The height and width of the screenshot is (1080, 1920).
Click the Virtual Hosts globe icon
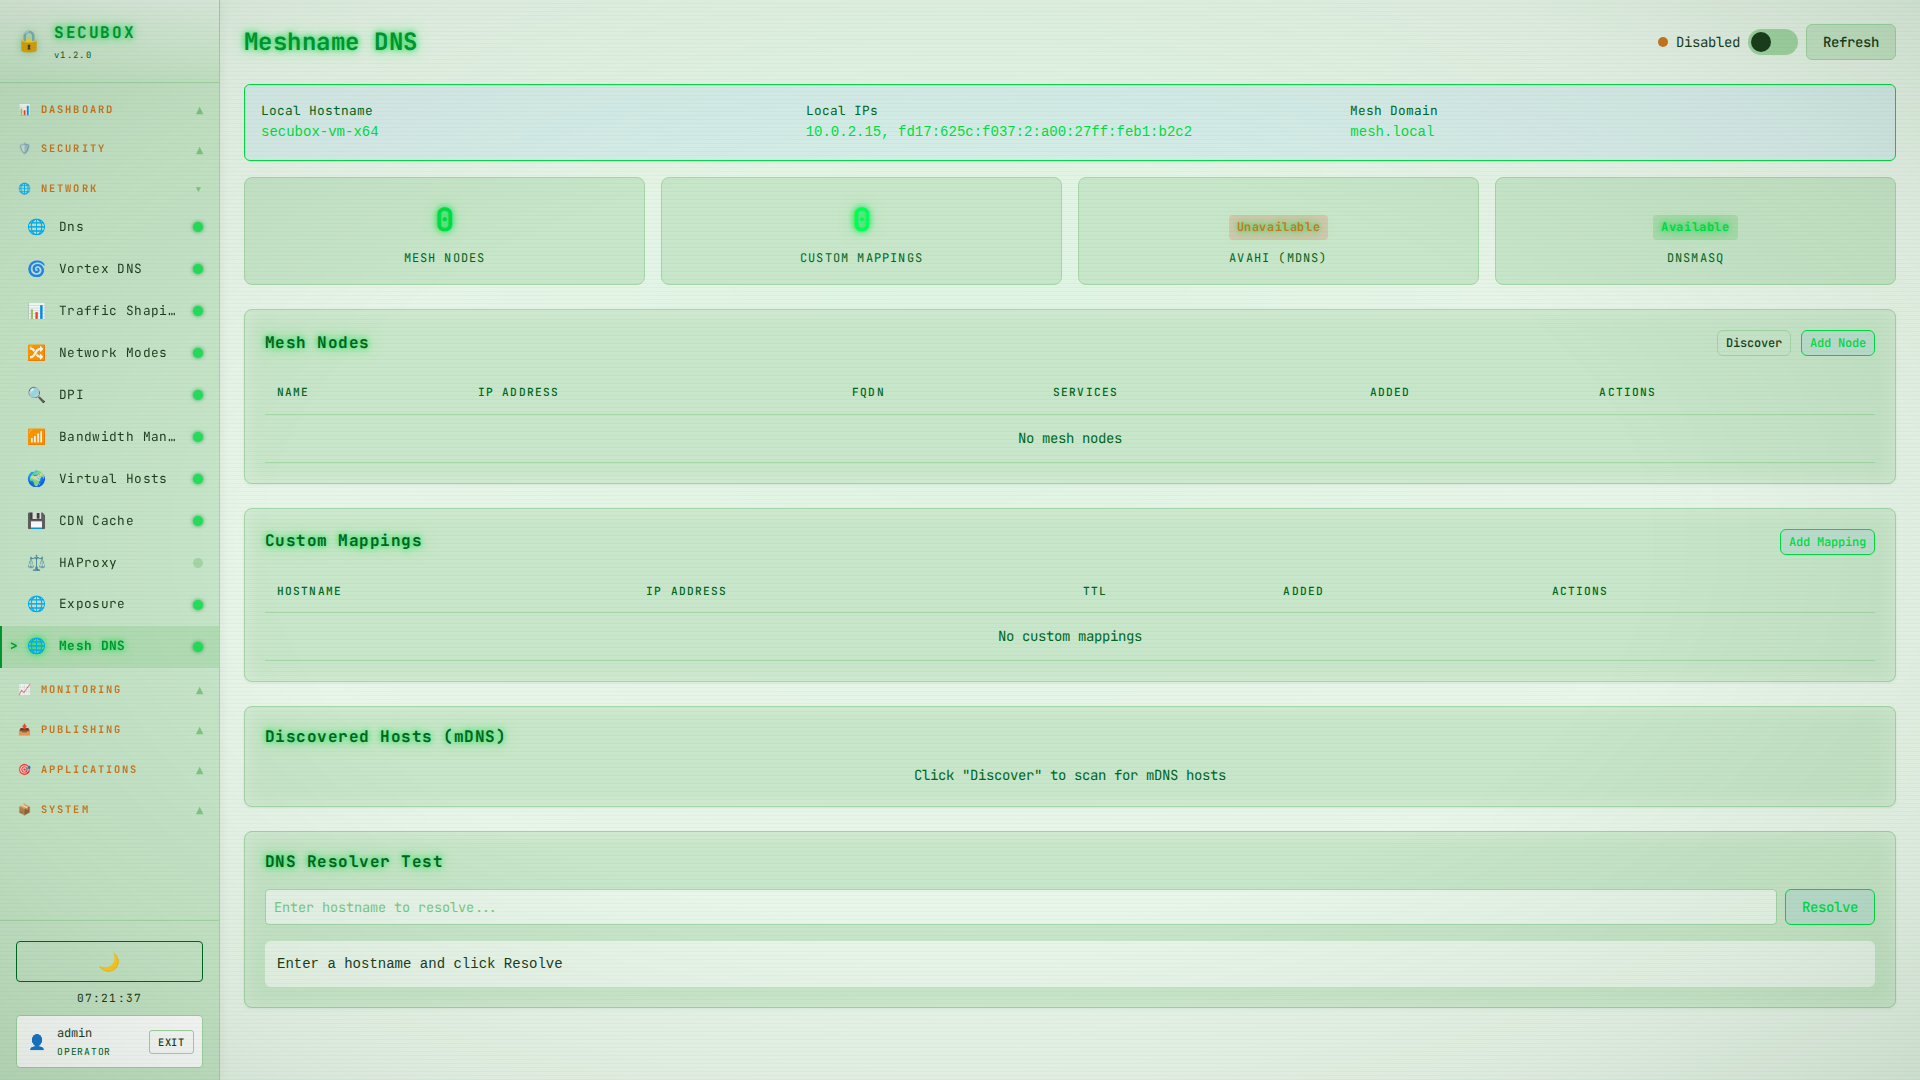(36, 479)
